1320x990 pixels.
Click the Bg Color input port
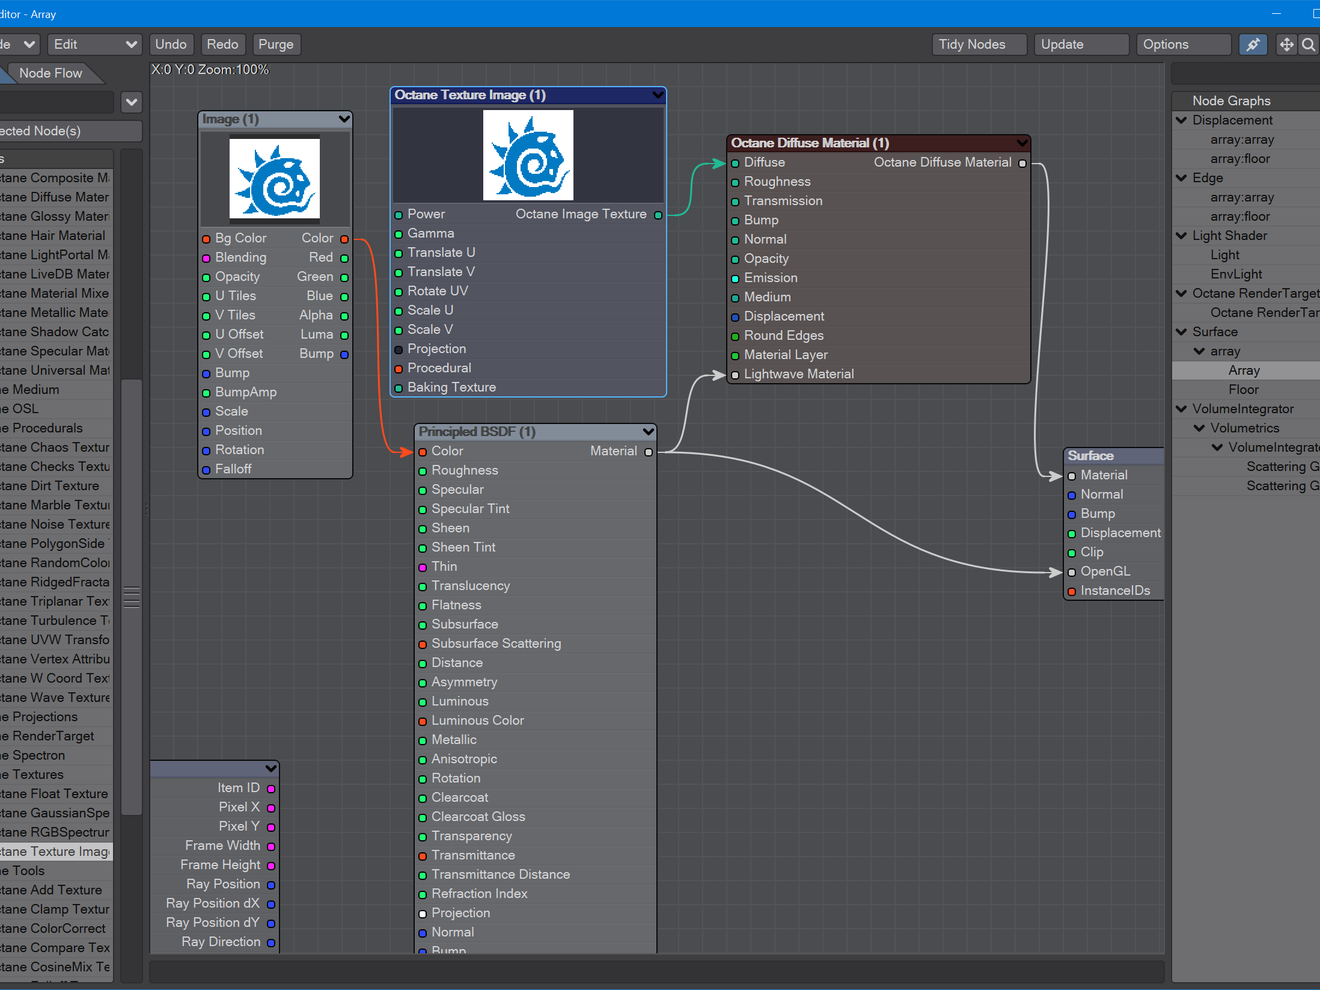click(x=206, y=239)
